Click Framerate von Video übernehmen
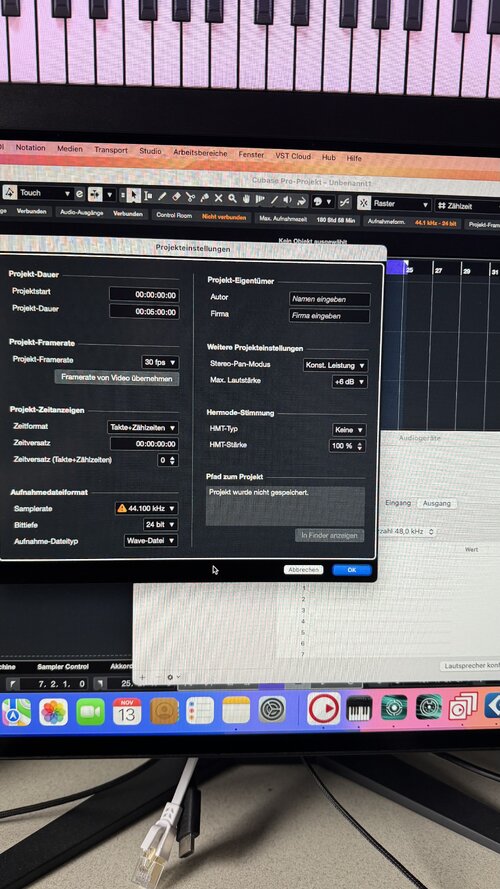This screenshot has width=500, height=889. [x=117, y=378]
